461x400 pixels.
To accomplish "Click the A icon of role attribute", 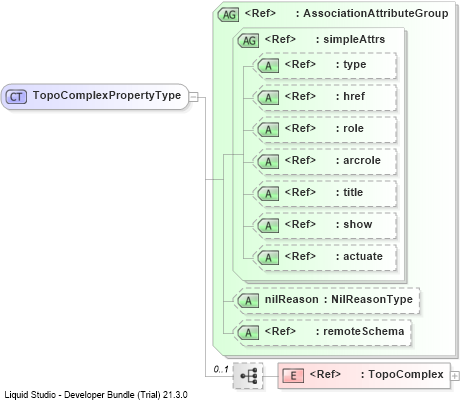I will tap(268, 129).
